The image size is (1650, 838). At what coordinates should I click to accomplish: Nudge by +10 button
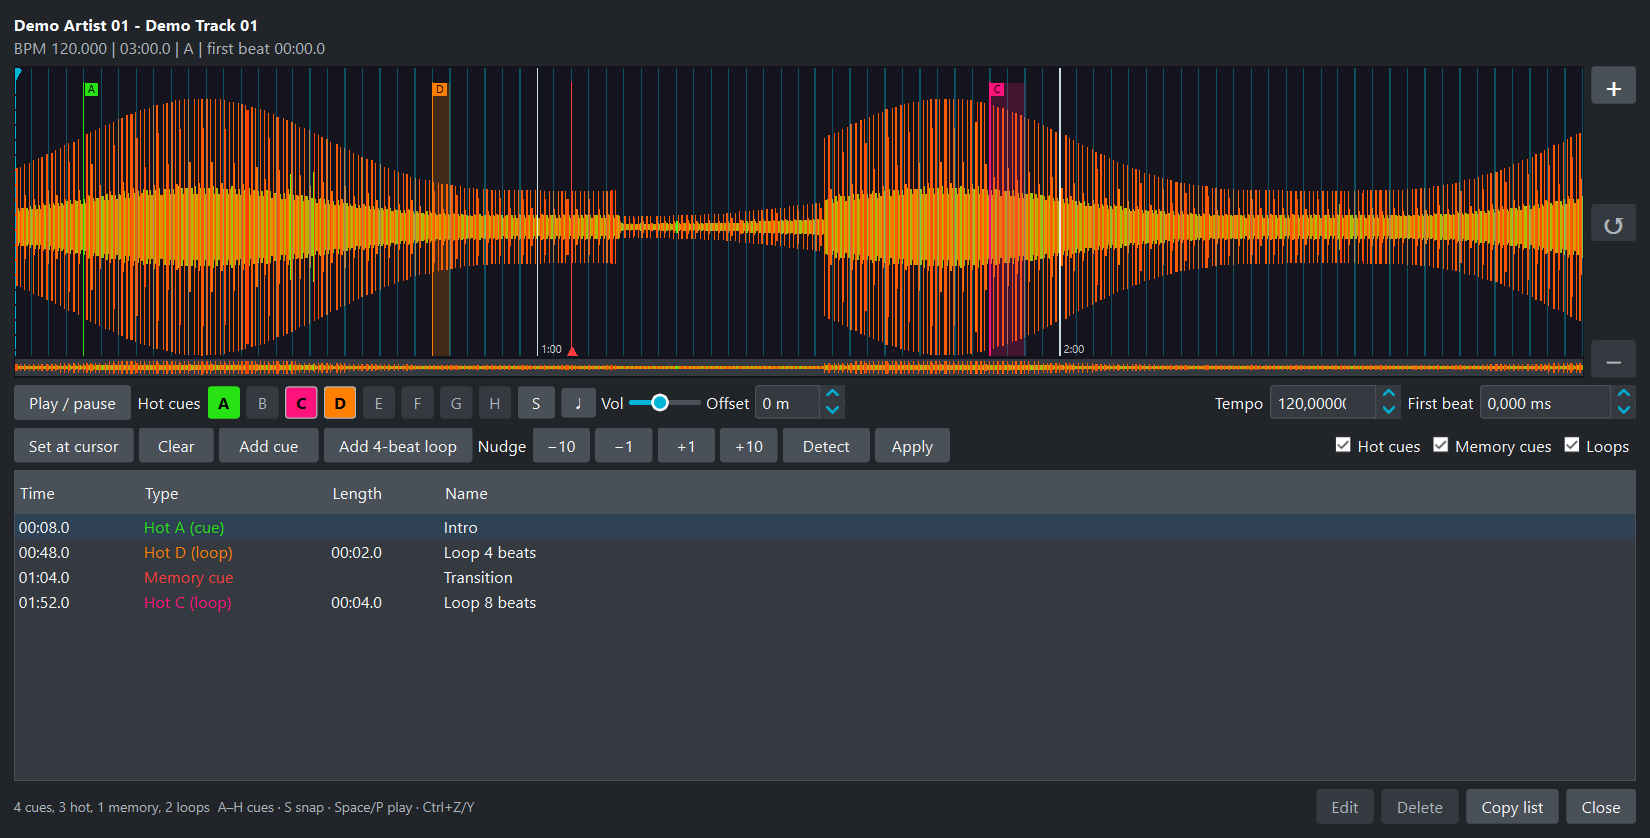[749, 446]
